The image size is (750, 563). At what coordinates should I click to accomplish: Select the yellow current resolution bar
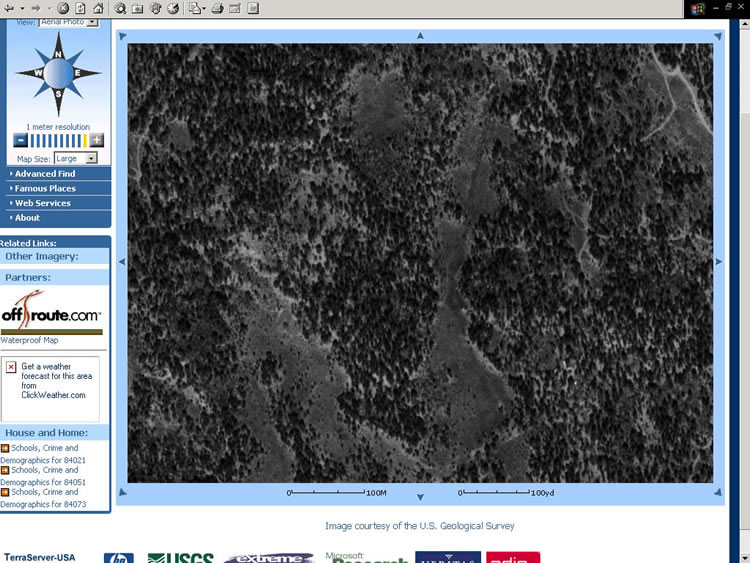click(x=85, y=141)
